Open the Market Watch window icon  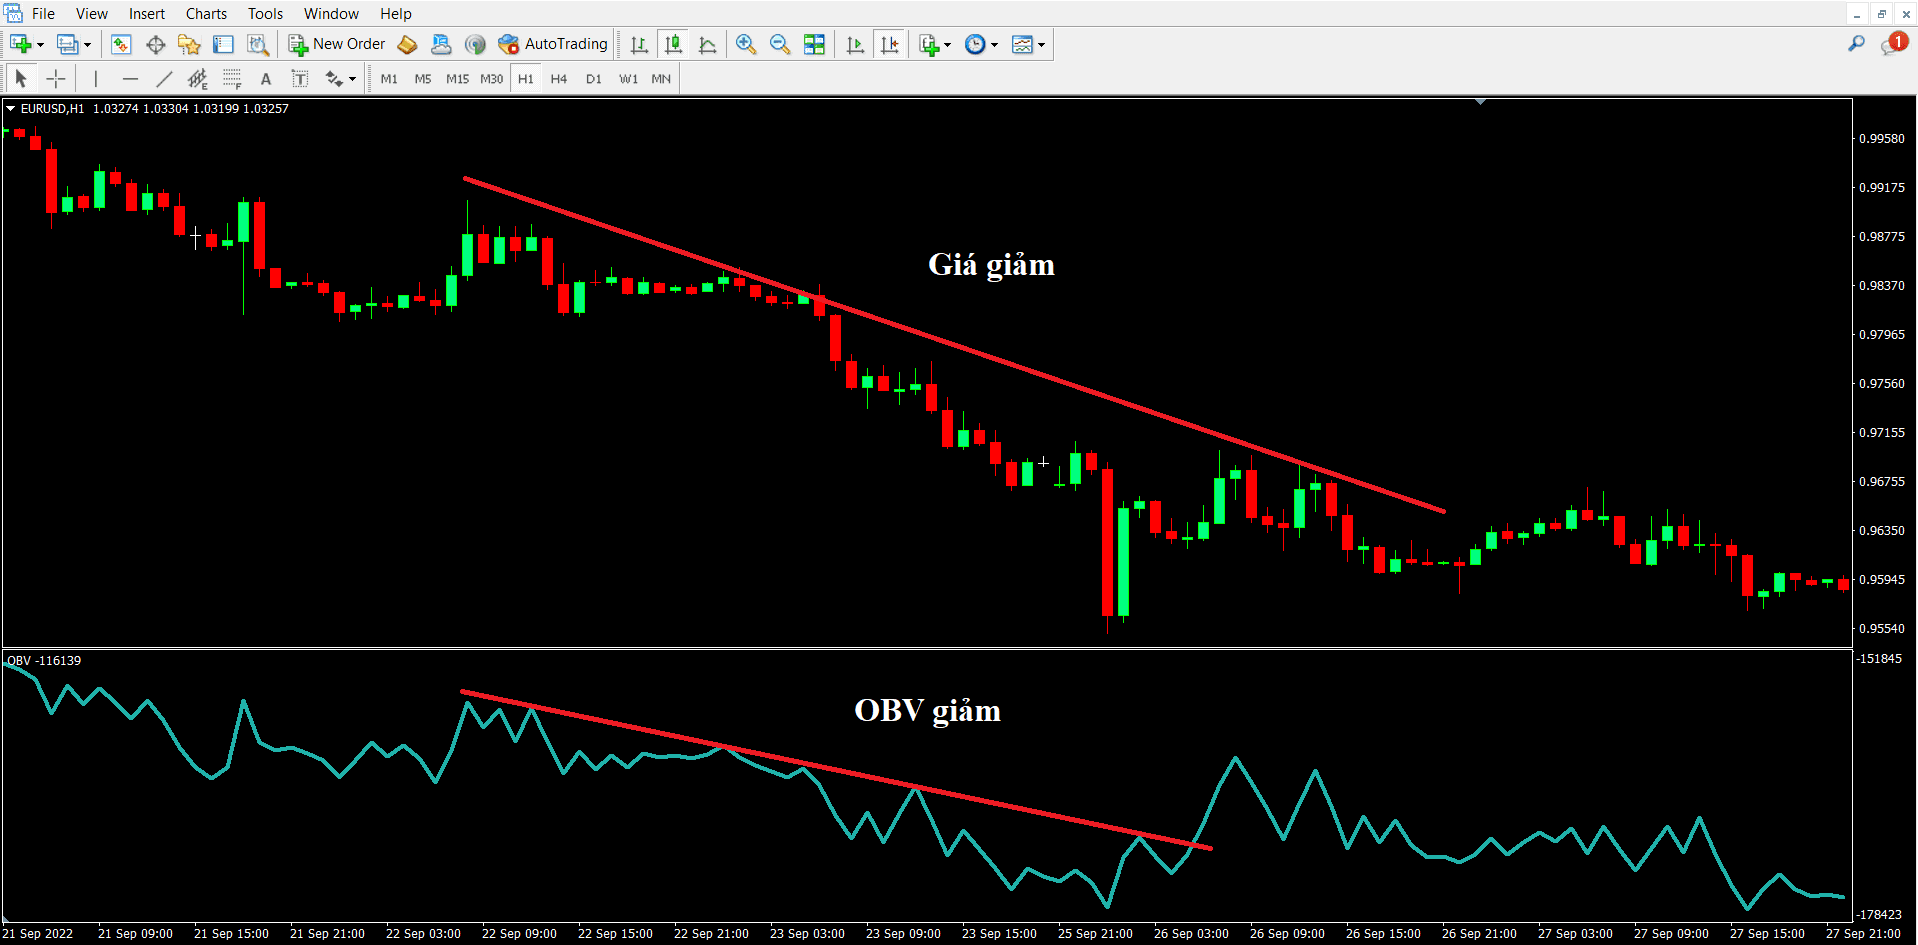click(x=121, y=44)
